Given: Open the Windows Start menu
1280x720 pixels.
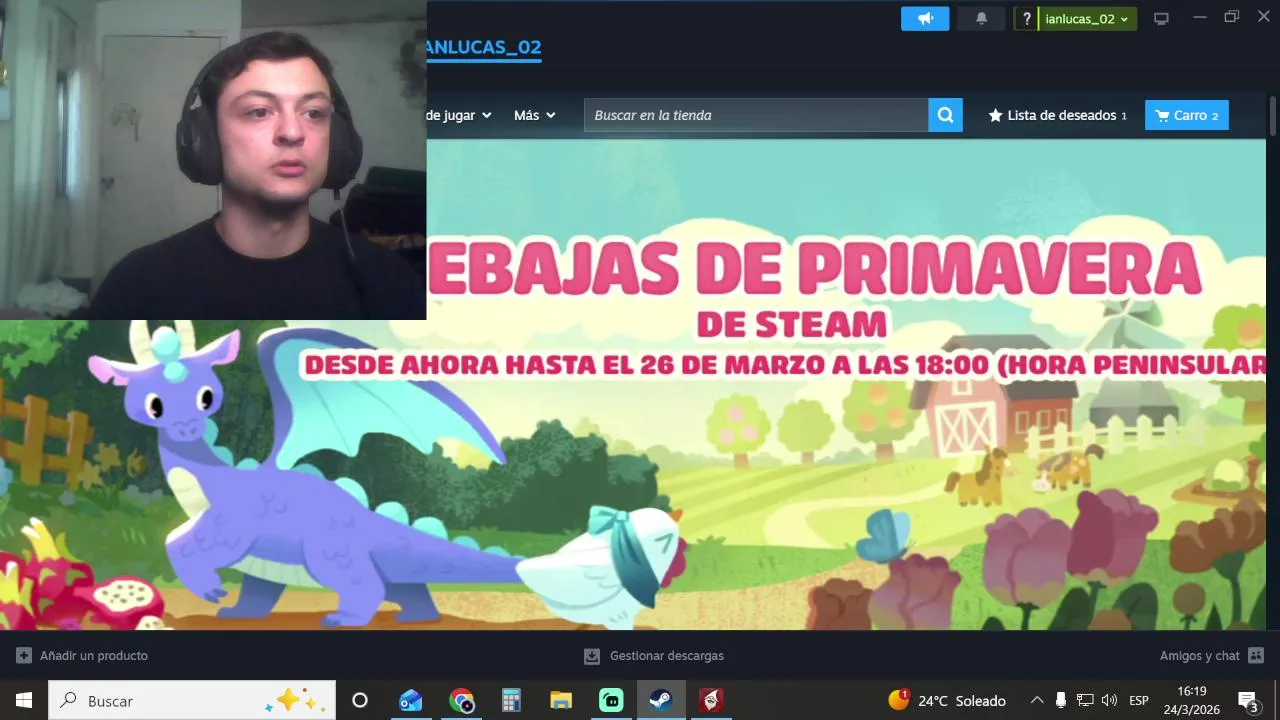Looking at the screenshot, I should [24, 700].
